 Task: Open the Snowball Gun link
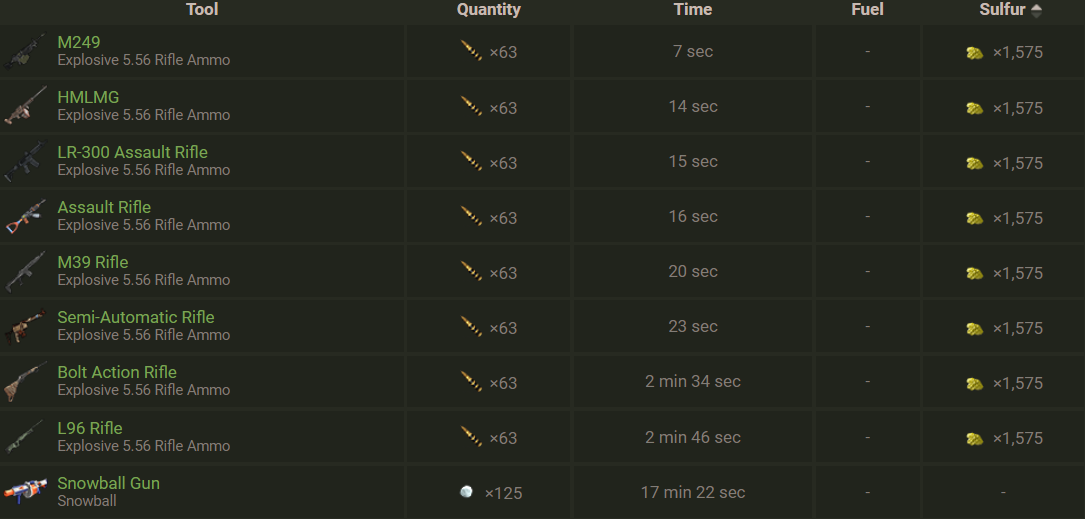coord(108,483)
